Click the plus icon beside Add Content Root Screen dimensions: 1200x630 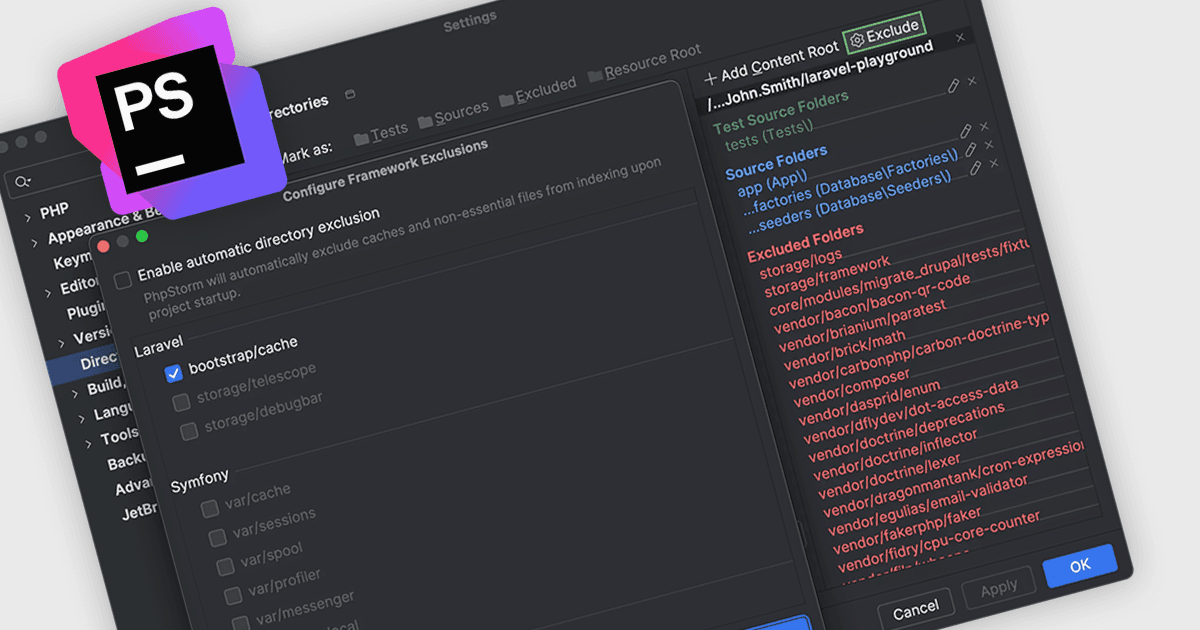pyautogui.click(x=711, y=78)
